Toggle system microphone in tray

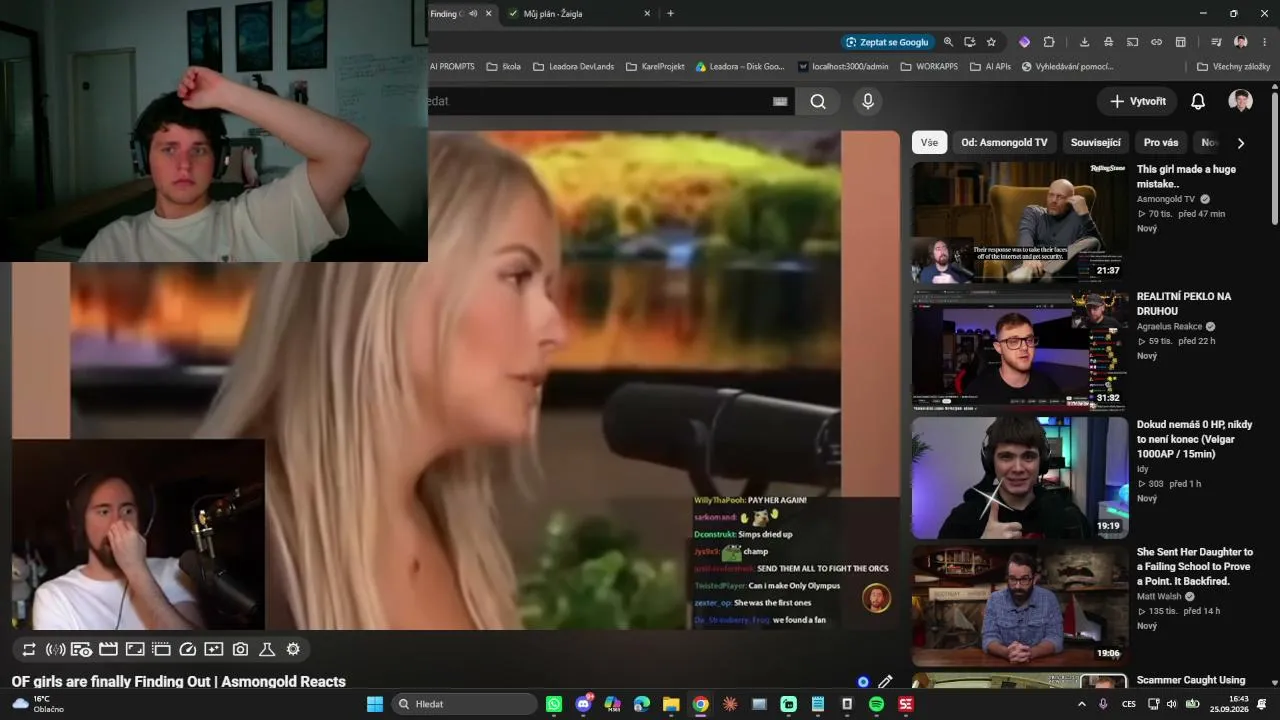coord(1103,704)
